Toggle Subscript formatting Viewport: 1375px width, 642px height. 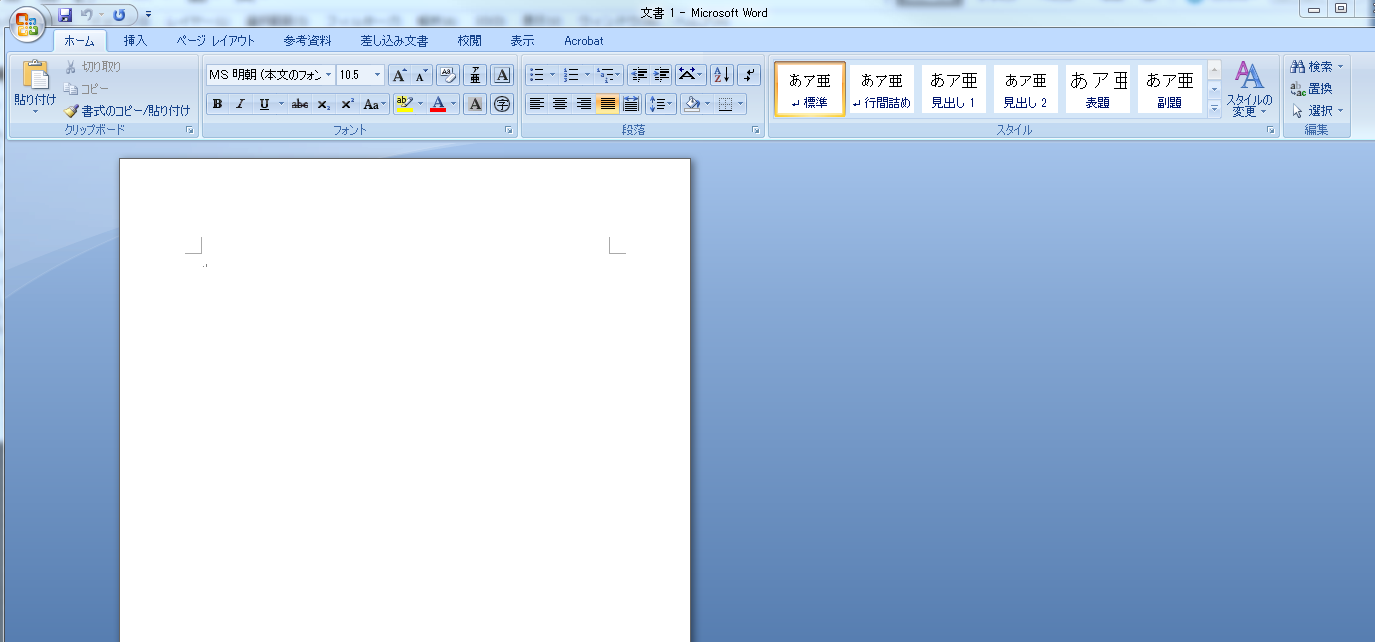[322, 103]
